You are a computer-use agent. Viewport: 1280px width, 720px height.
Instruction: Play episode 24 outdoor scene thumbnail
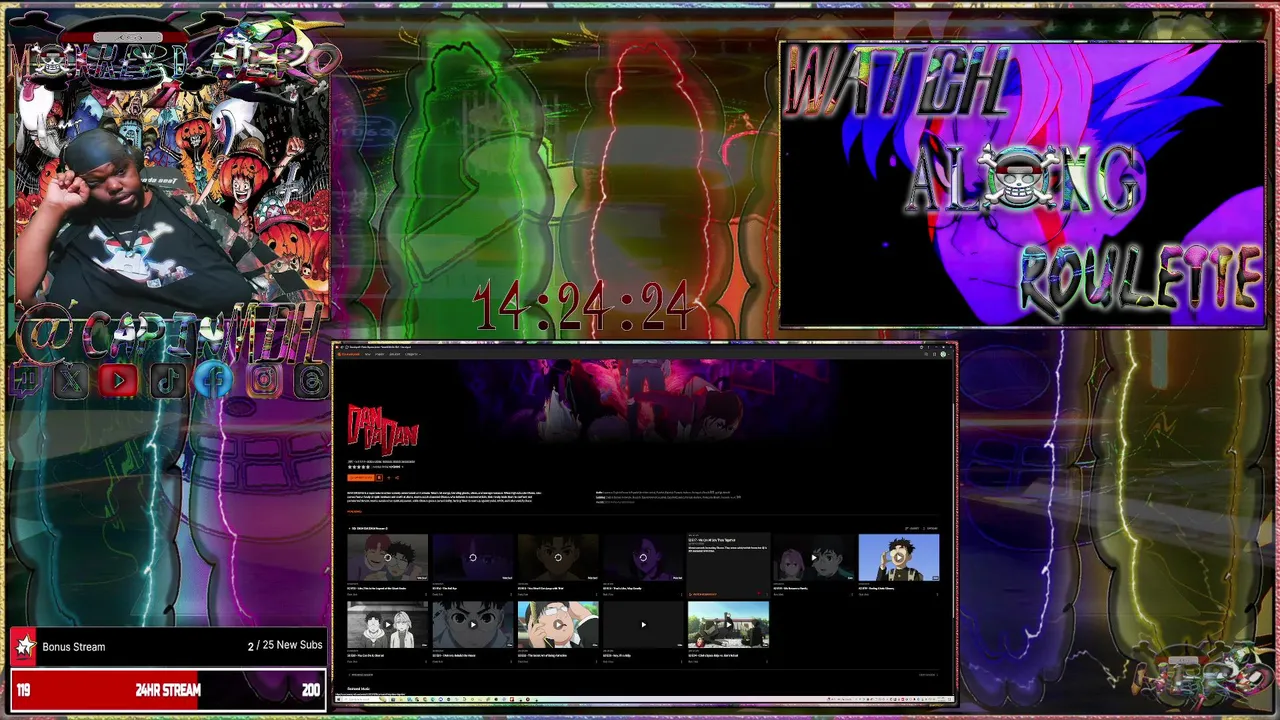[x=728, y=624]
